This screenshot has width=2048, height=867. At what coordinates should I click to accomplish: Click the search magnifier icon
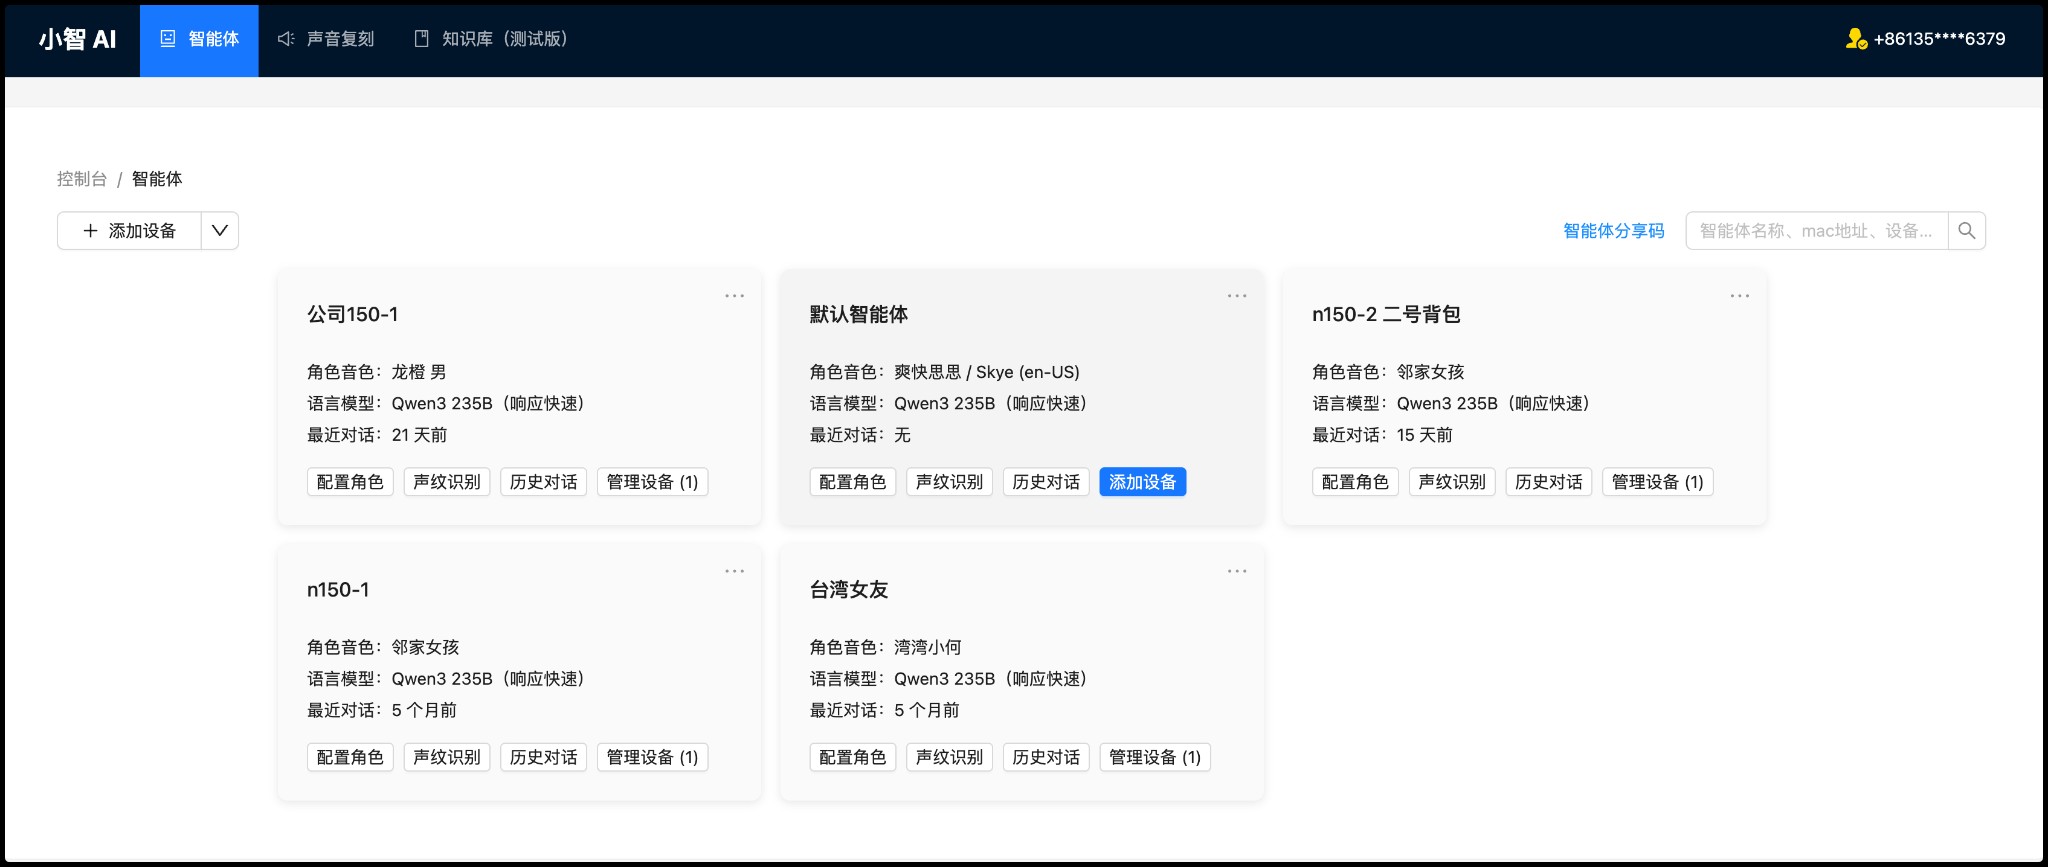click(x=1966, y=231)
